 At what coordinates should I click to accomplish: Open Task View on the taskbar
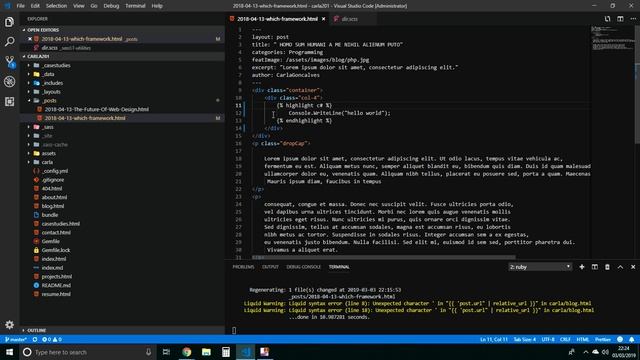pyautogui.click(x=166, y=352)
